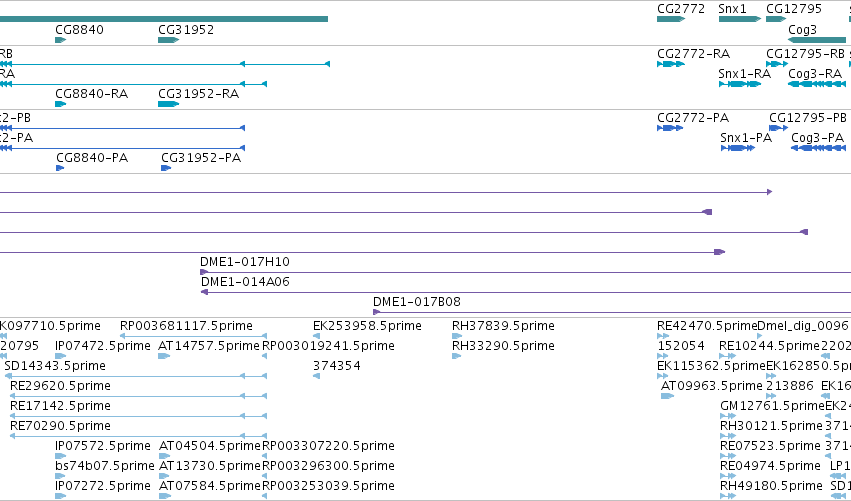Select transcript CG8840-RA
The height and width of the screenshot is (501, 851).
click(x=60, y=104)
